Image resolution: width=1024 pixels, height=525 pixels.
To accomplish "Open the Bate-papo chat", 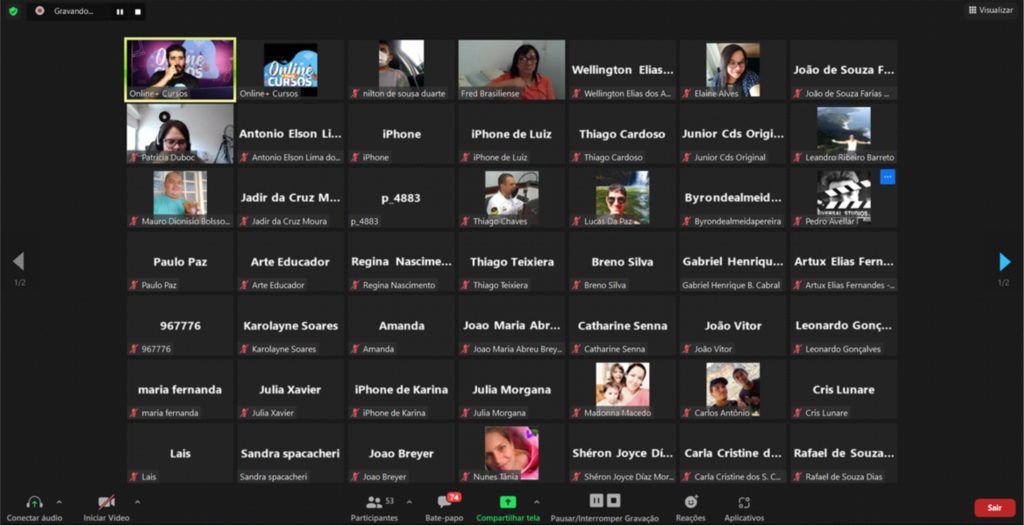I will tap(445, 502).
